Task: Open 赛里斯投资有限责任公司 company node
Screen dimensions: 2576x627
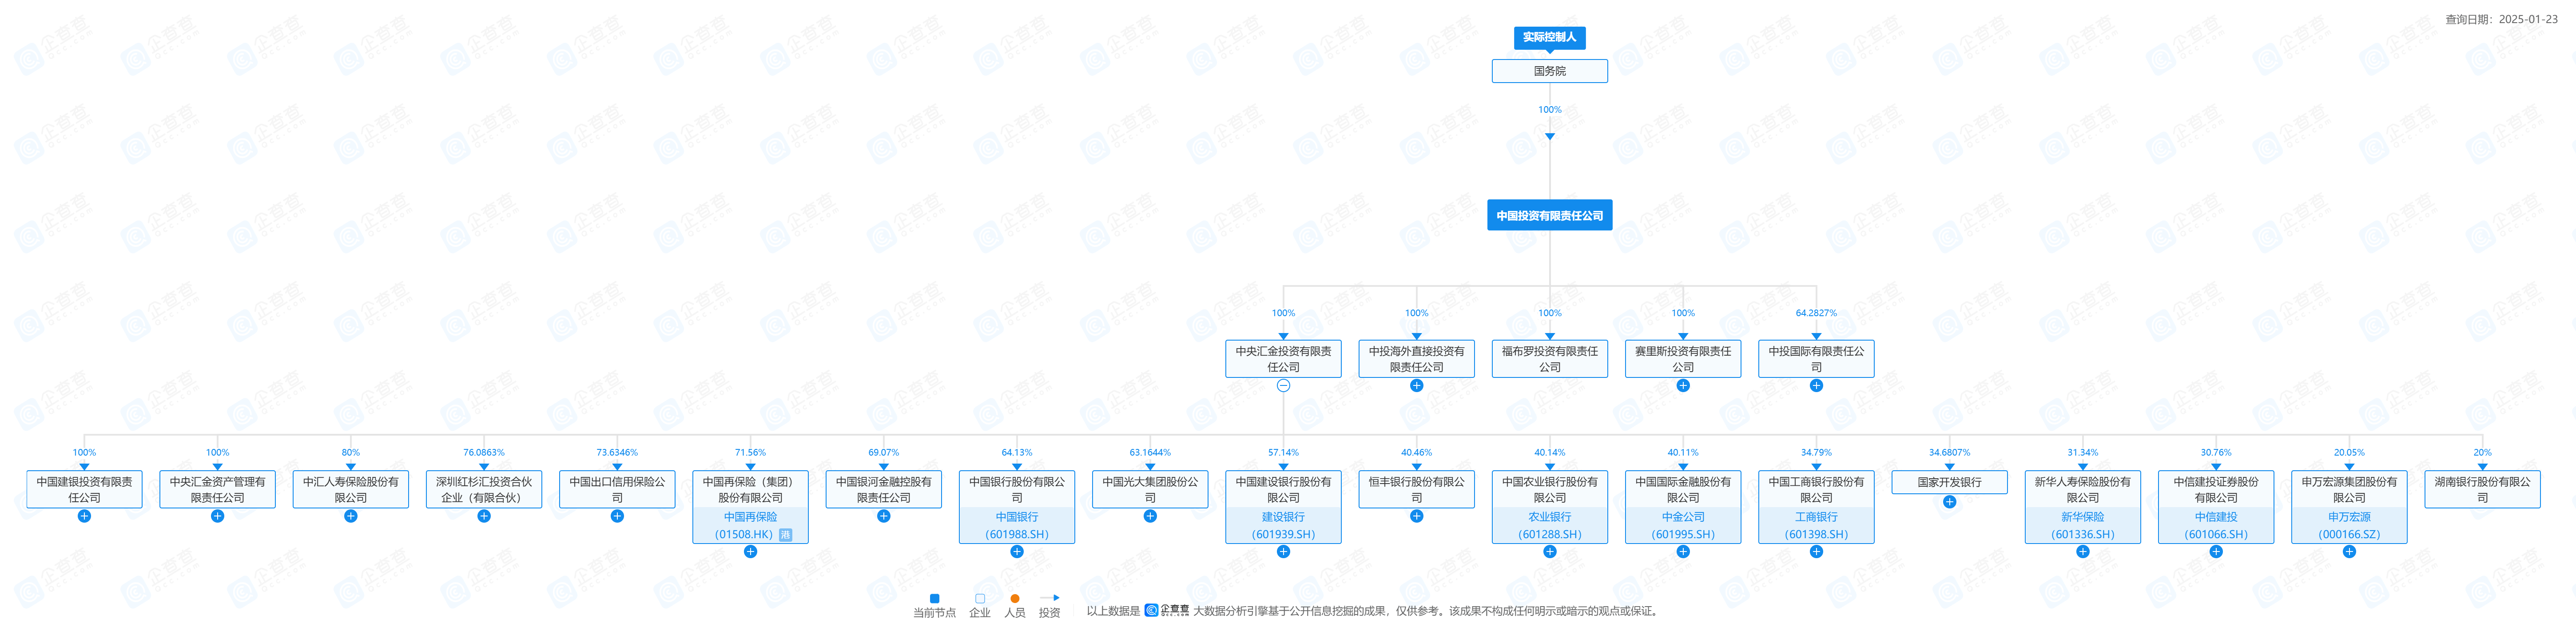Action: tap(1683, 359)
